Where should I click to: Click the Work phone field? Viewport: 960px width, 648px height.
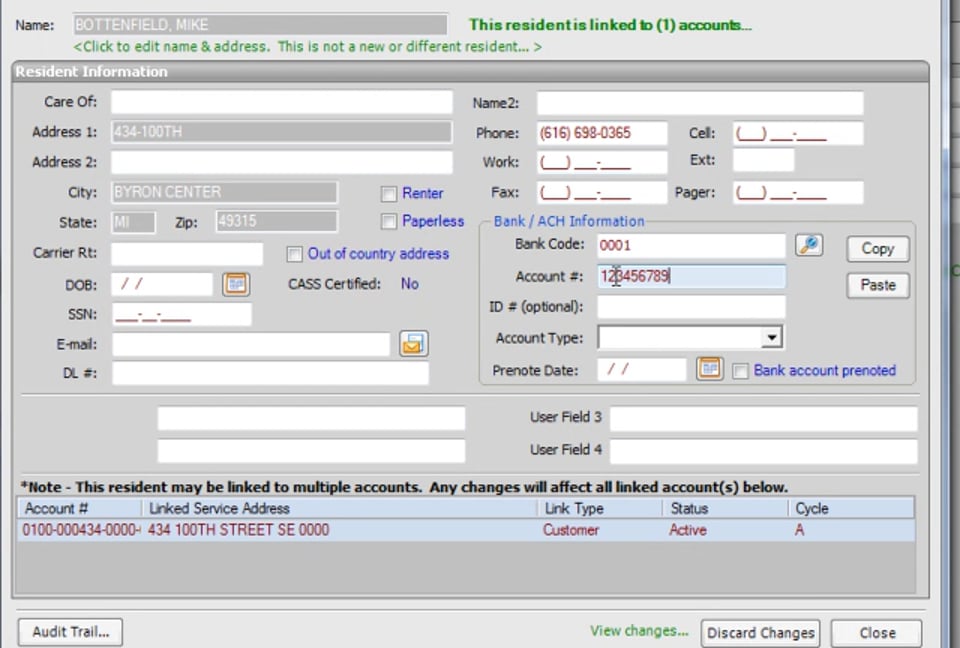pos(602,162)
